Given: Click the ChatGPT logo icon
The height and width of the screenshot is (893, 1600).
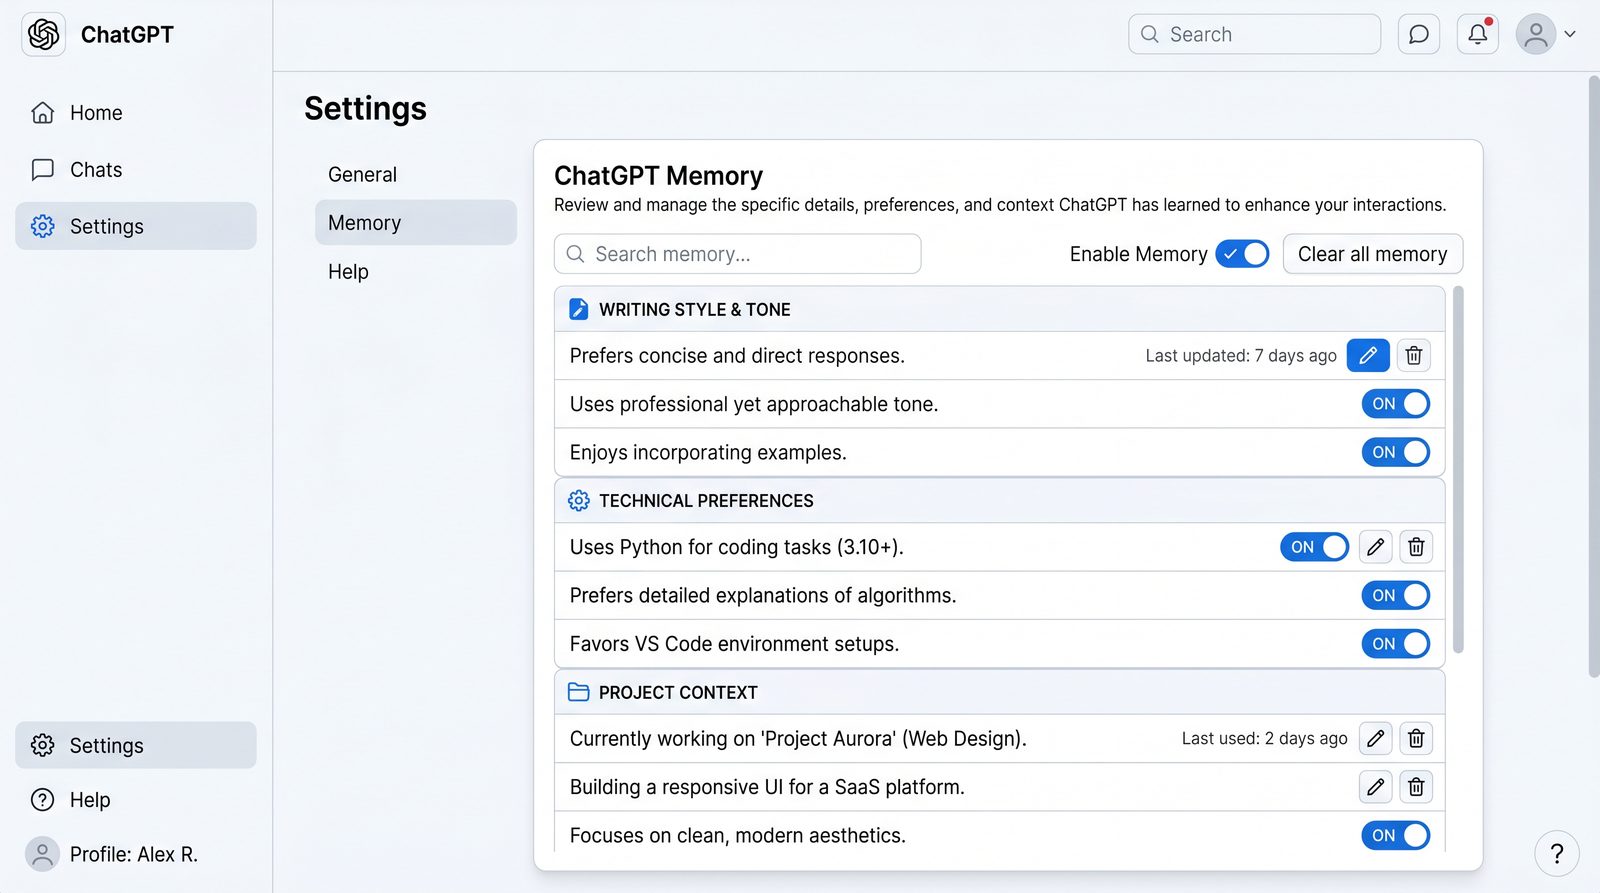Looking at the screenshot, I should (43, 34).
